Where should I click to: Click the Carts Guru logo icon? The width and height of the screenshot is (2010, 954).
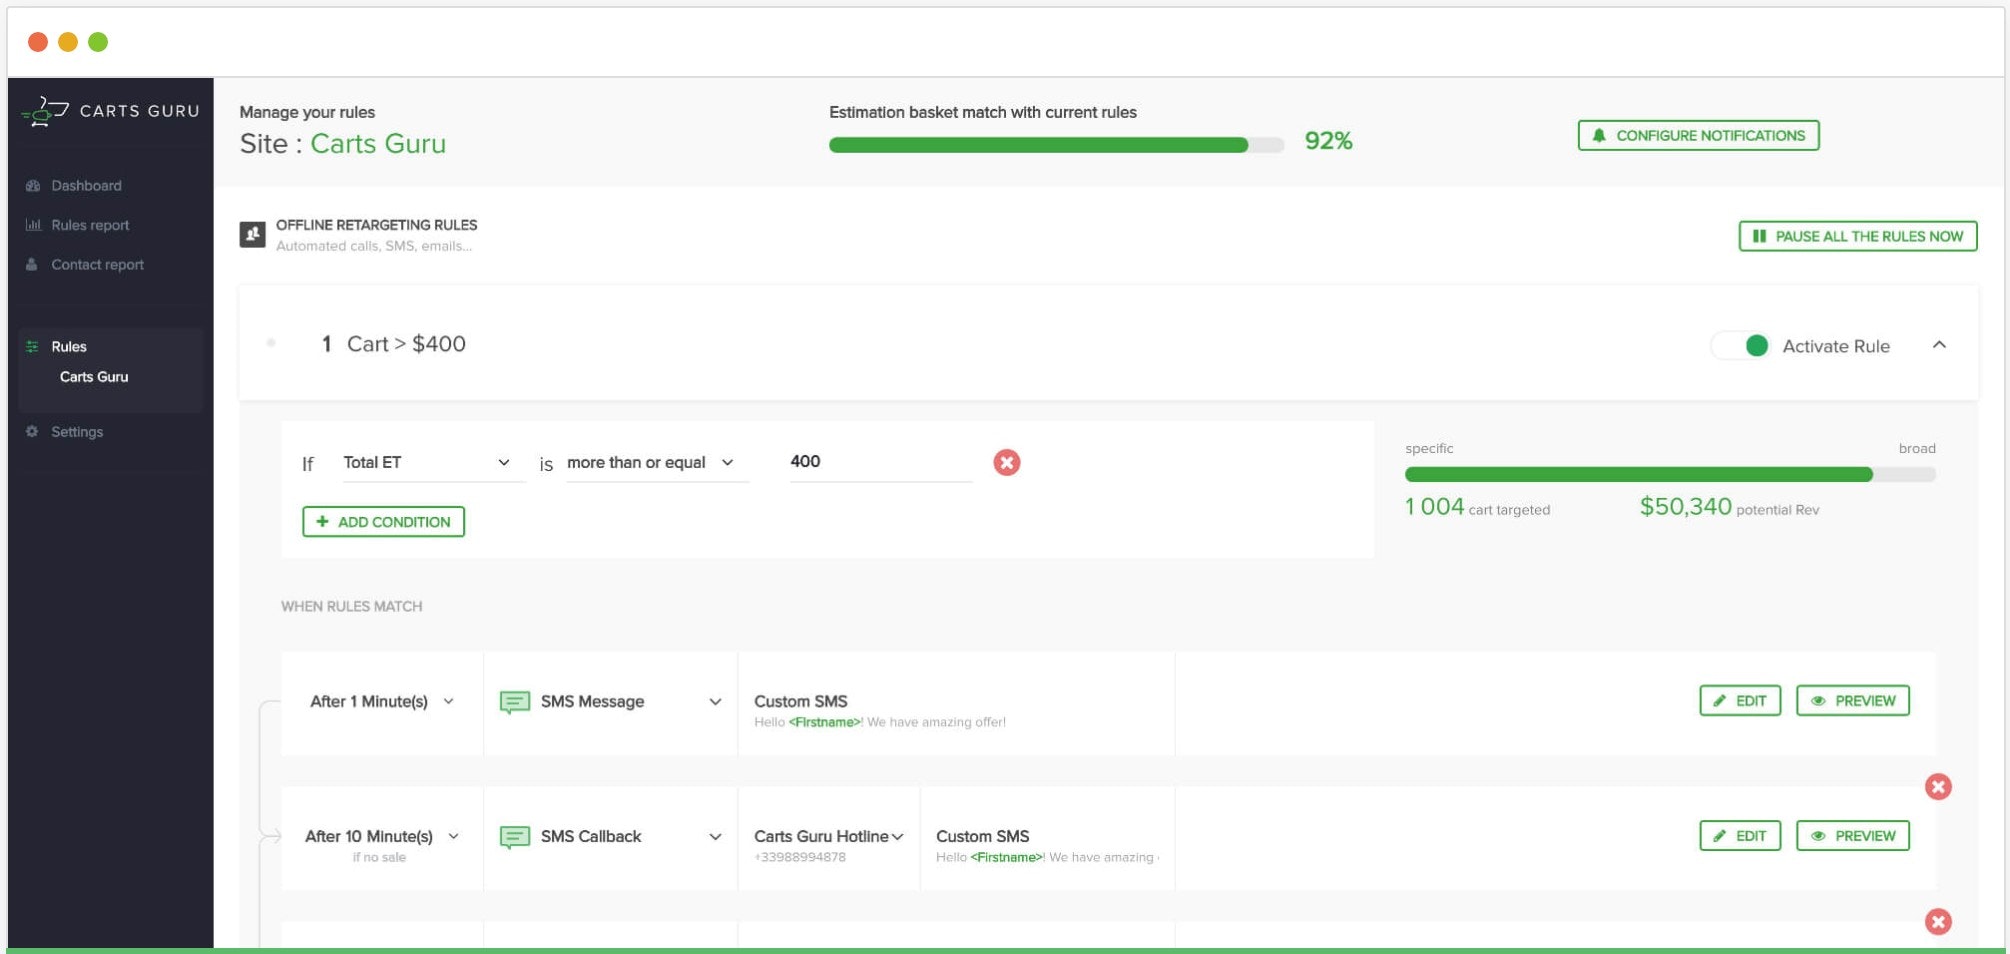45,110
